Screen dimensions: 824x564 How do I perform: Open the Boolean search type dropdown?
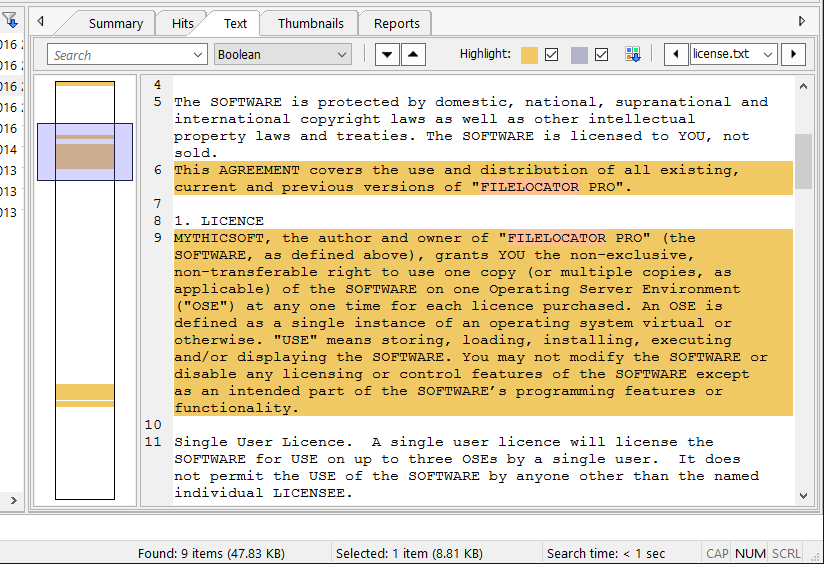[283, 55]
